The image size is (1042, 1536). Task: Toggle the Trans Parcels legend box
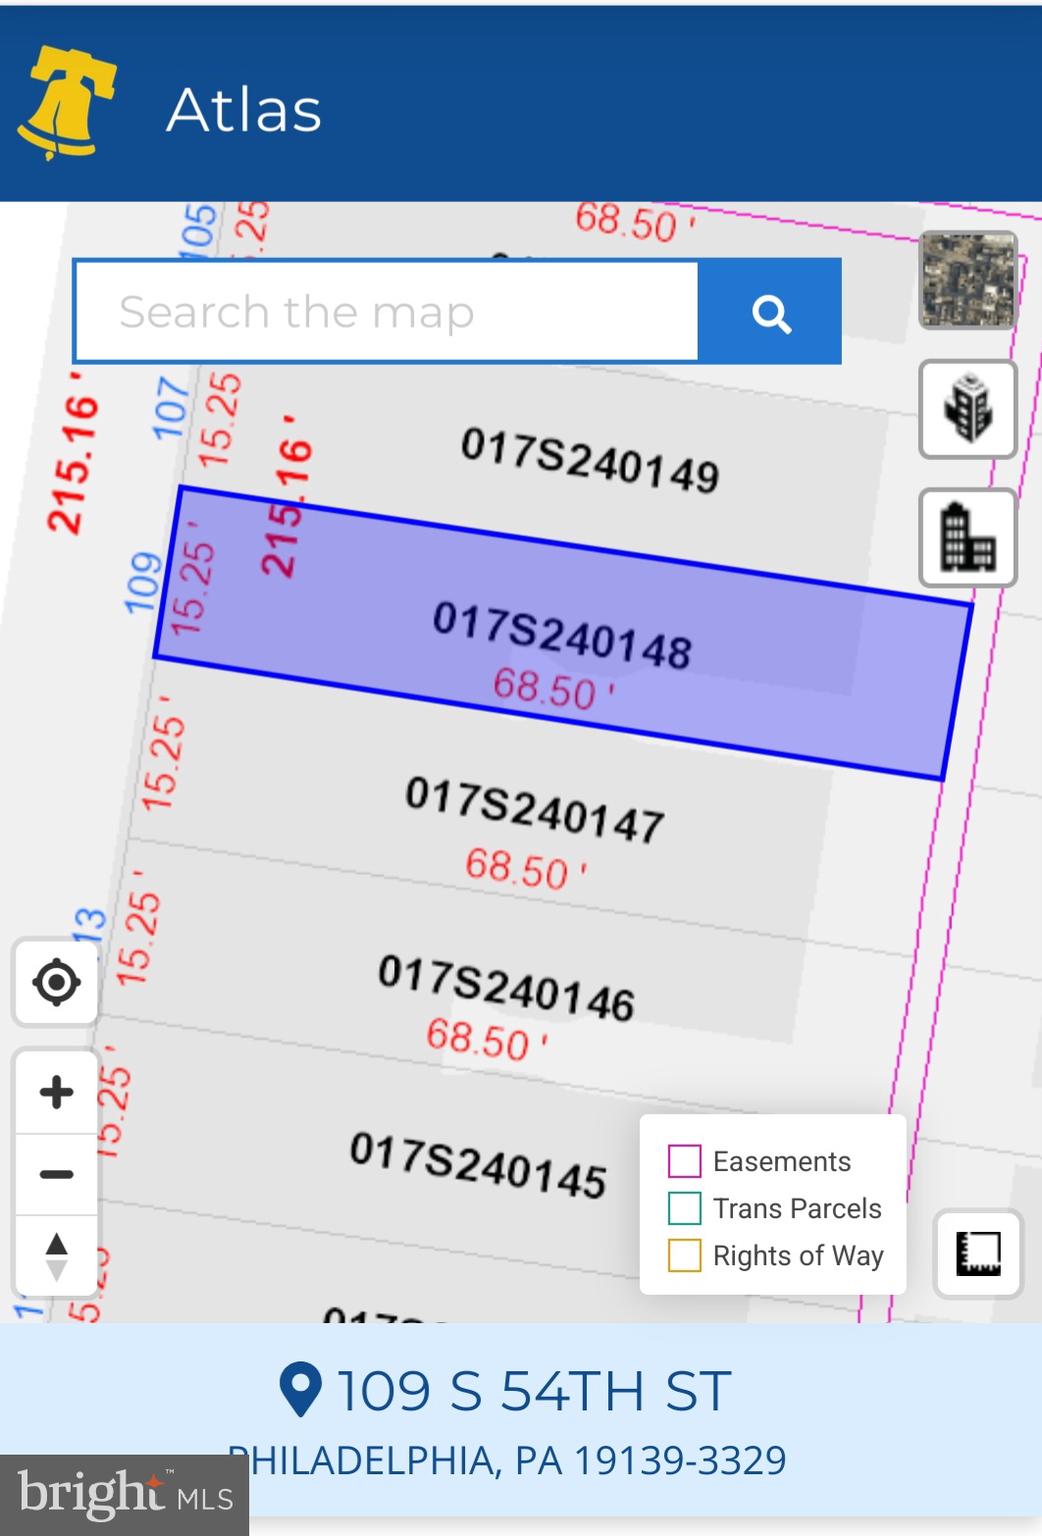click(684, 1208)
